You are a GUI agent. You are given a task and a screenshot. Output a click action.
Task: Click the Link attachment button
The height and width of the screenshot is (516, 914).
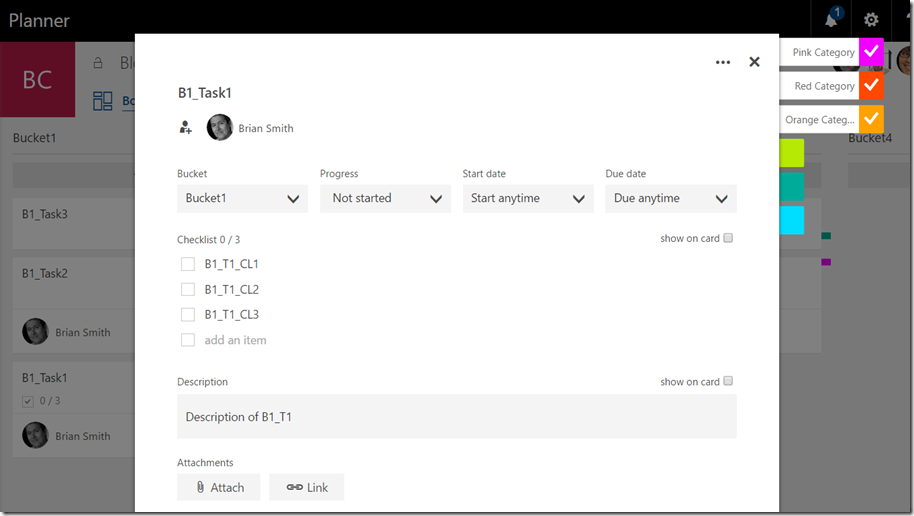coord(306,487)
